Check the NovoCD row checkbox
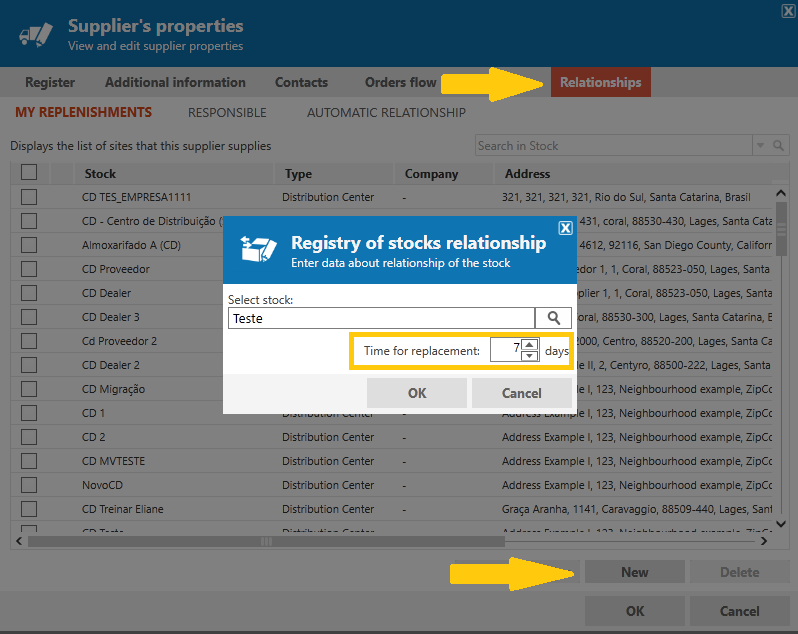The height and width of the screenshot is (634, 798). [x=29, y=485]
